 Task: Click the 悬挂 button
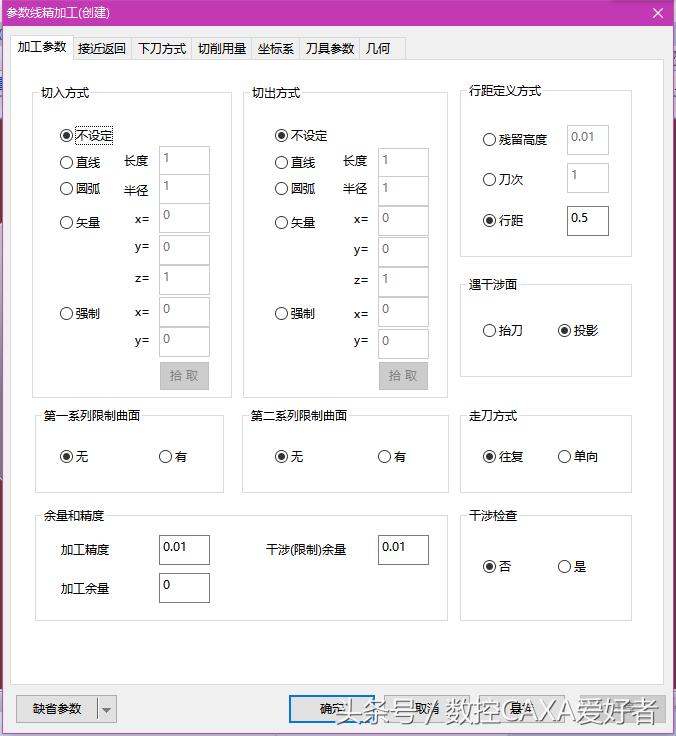pyautogui.click(x=520, y=709)
